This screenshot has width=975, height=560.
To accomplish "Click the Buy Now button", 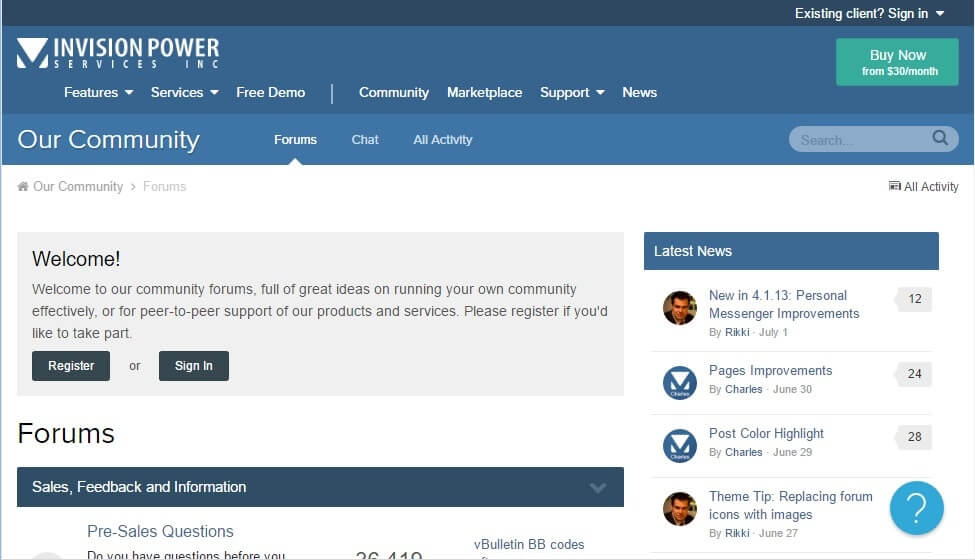I will point(897,62).
